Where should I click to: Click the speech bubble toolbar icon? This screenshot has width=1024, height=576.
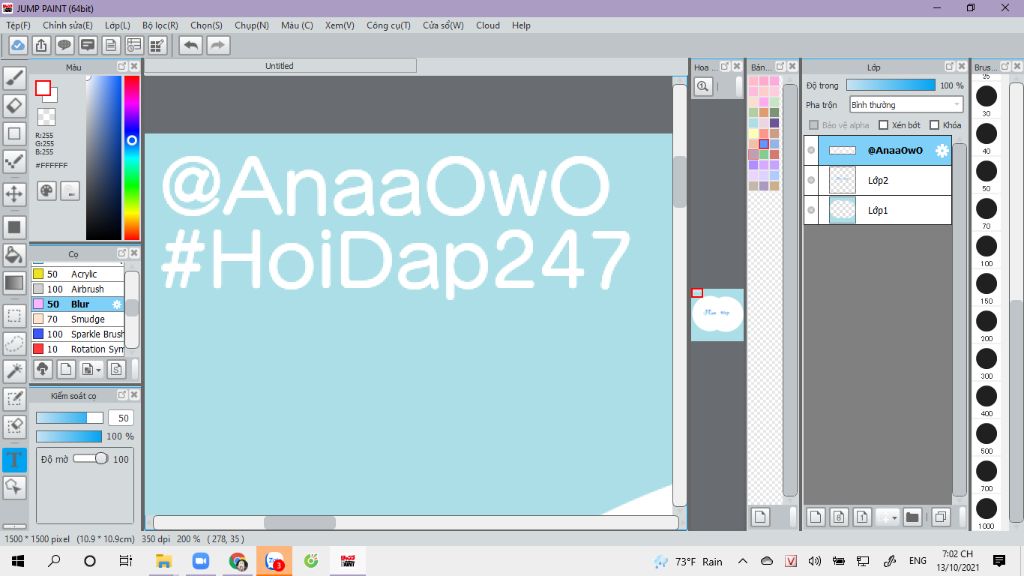coord(64,45)
